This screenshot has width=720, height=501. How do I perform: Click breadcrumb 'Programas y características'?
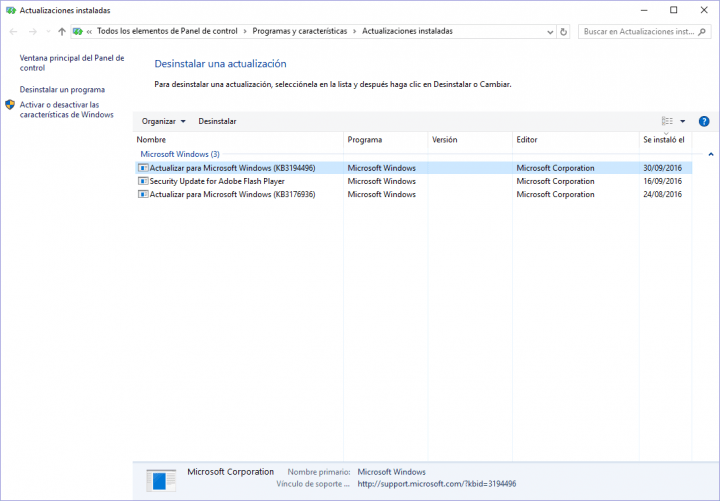(x=300, y=31)
